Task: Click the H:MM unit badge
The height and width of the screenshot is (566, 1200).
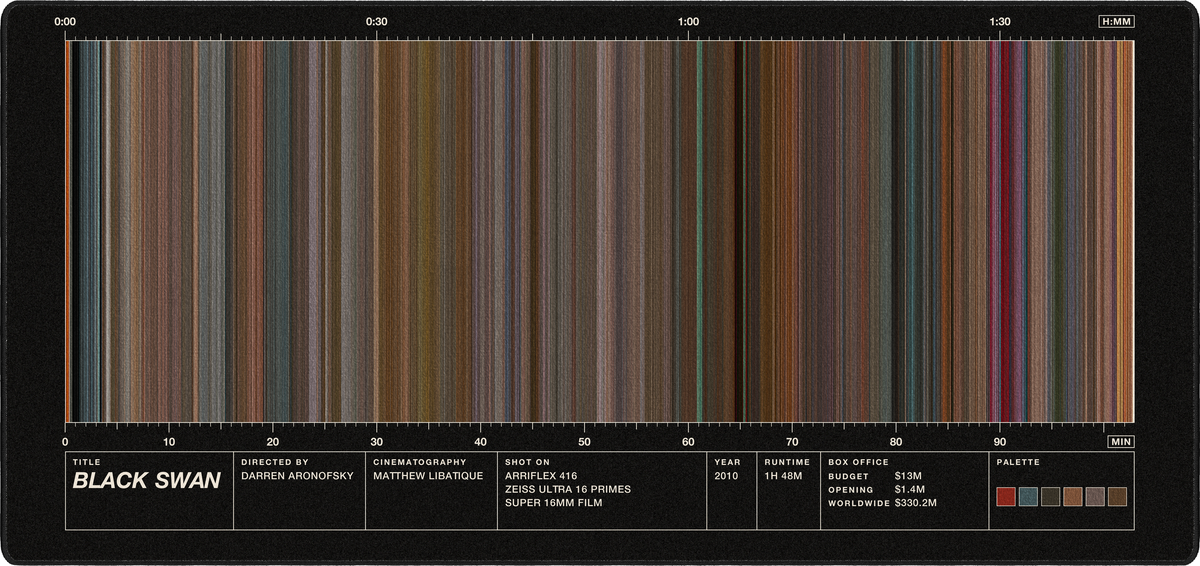Action: click(x=1116, y=21)
